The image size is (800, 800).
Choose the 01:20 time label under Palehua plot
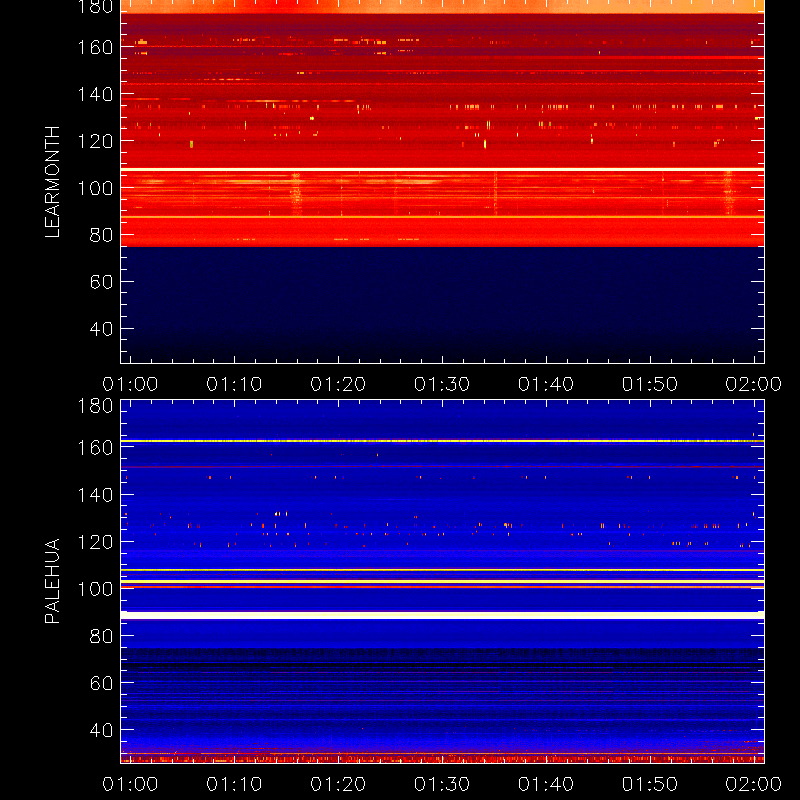(338, 784)
